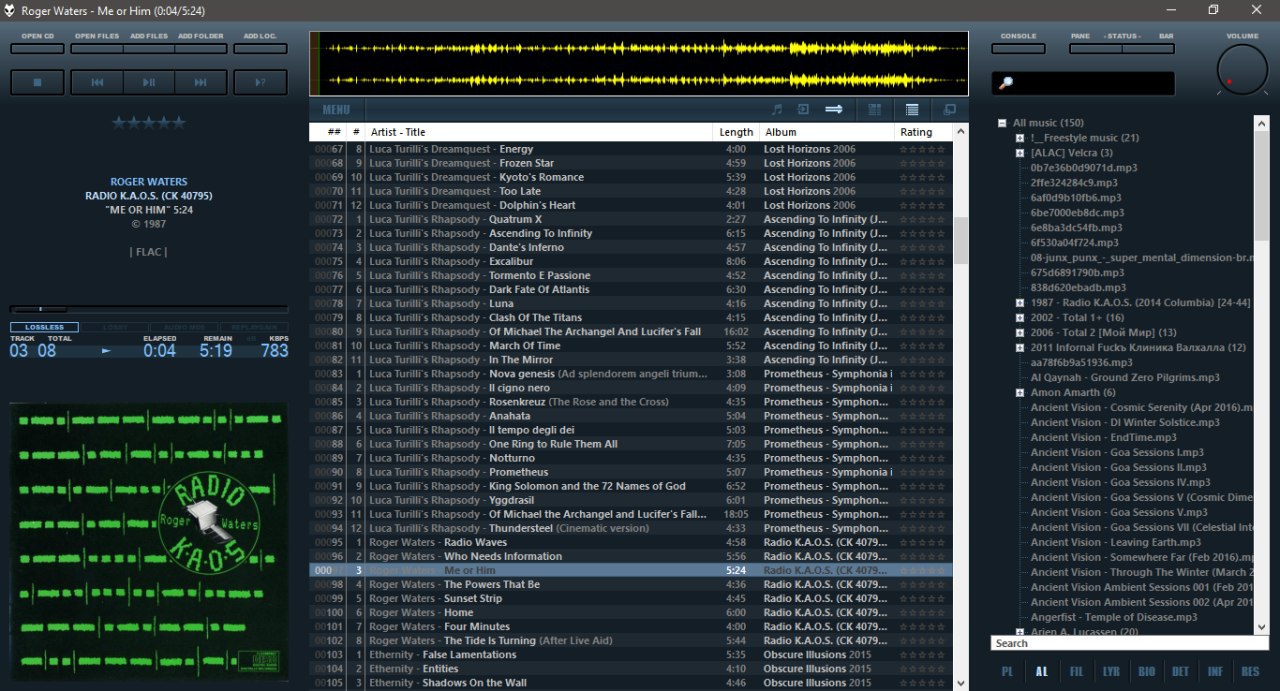
Task: Expand the !_ Freestyle music node
Action: [1019, 138]
